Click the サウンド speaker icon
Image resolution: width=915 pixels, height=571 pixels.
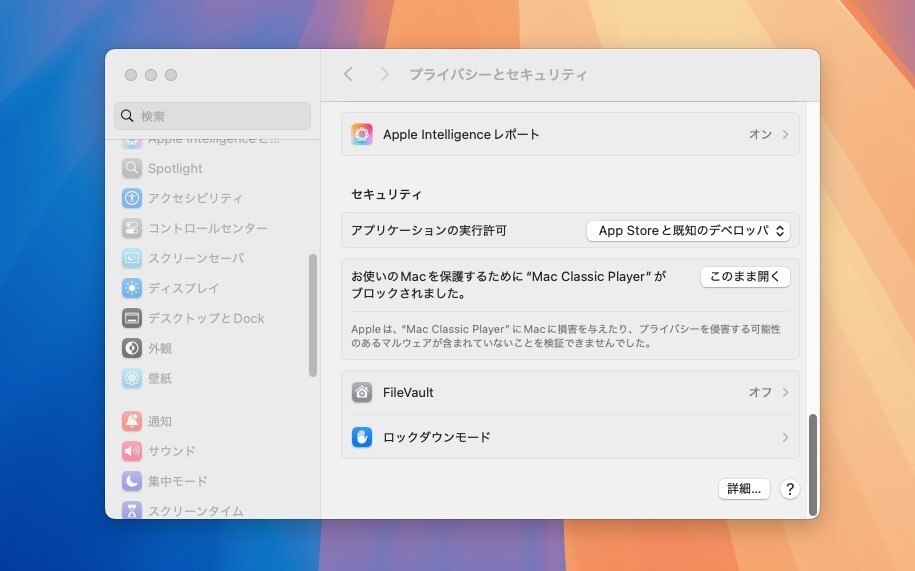[x=132, y=451]
